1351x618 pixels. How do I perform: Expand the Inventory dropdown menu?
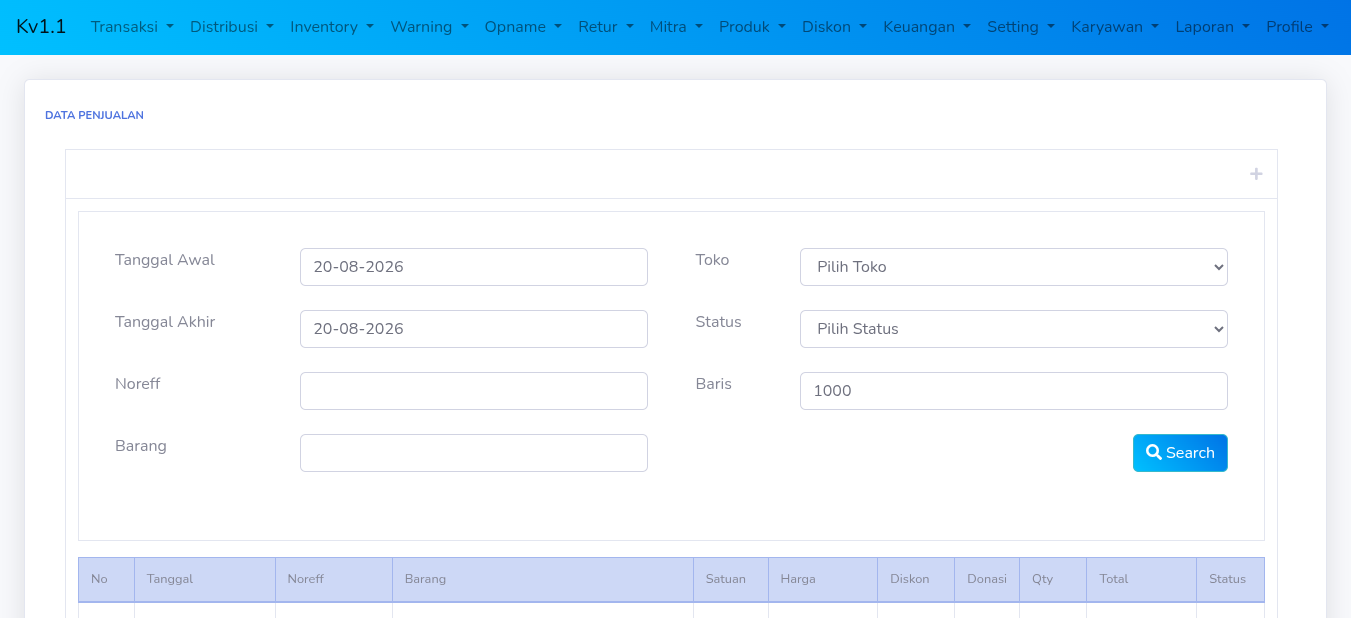(332, 27)
